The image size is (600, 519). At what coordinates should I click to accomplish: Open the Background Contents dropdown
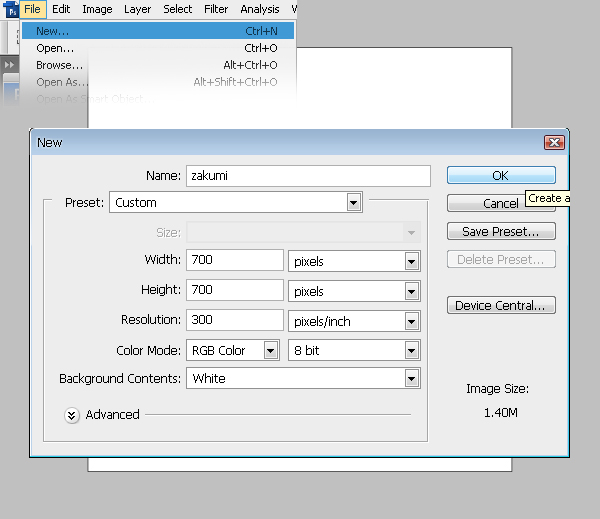(411, 379)
